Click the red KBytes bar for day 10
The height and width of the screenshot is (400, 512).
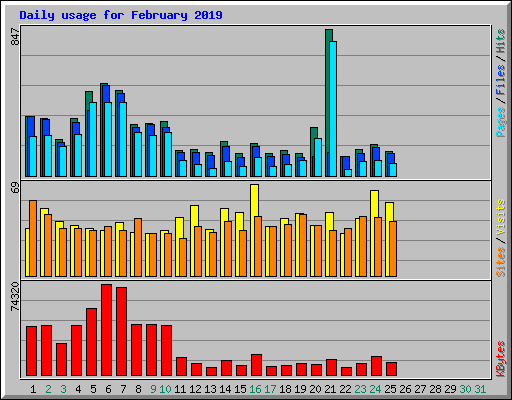pos(166,351)
